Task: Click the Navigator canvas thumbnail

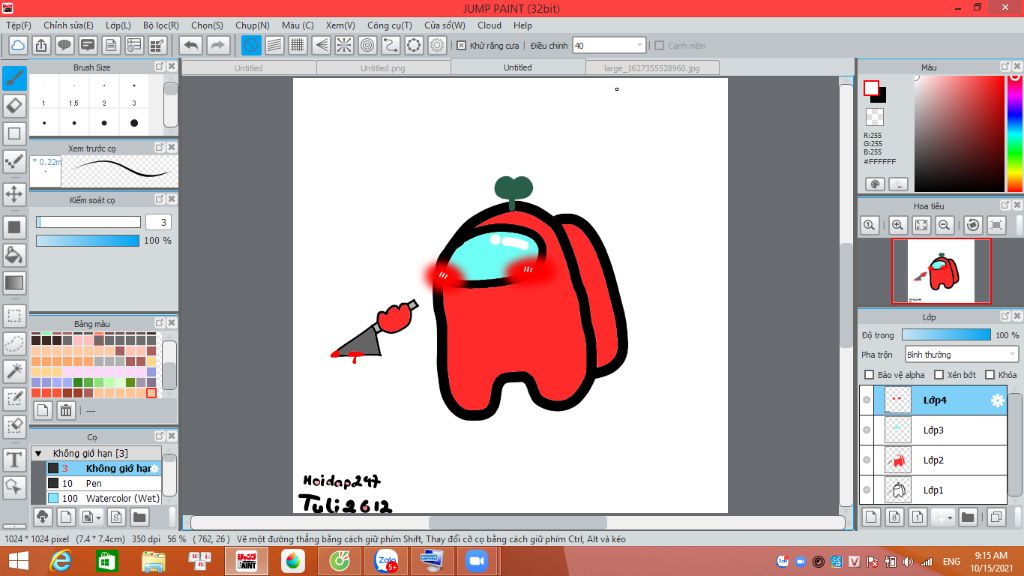Action: click(x=941, y=271)
